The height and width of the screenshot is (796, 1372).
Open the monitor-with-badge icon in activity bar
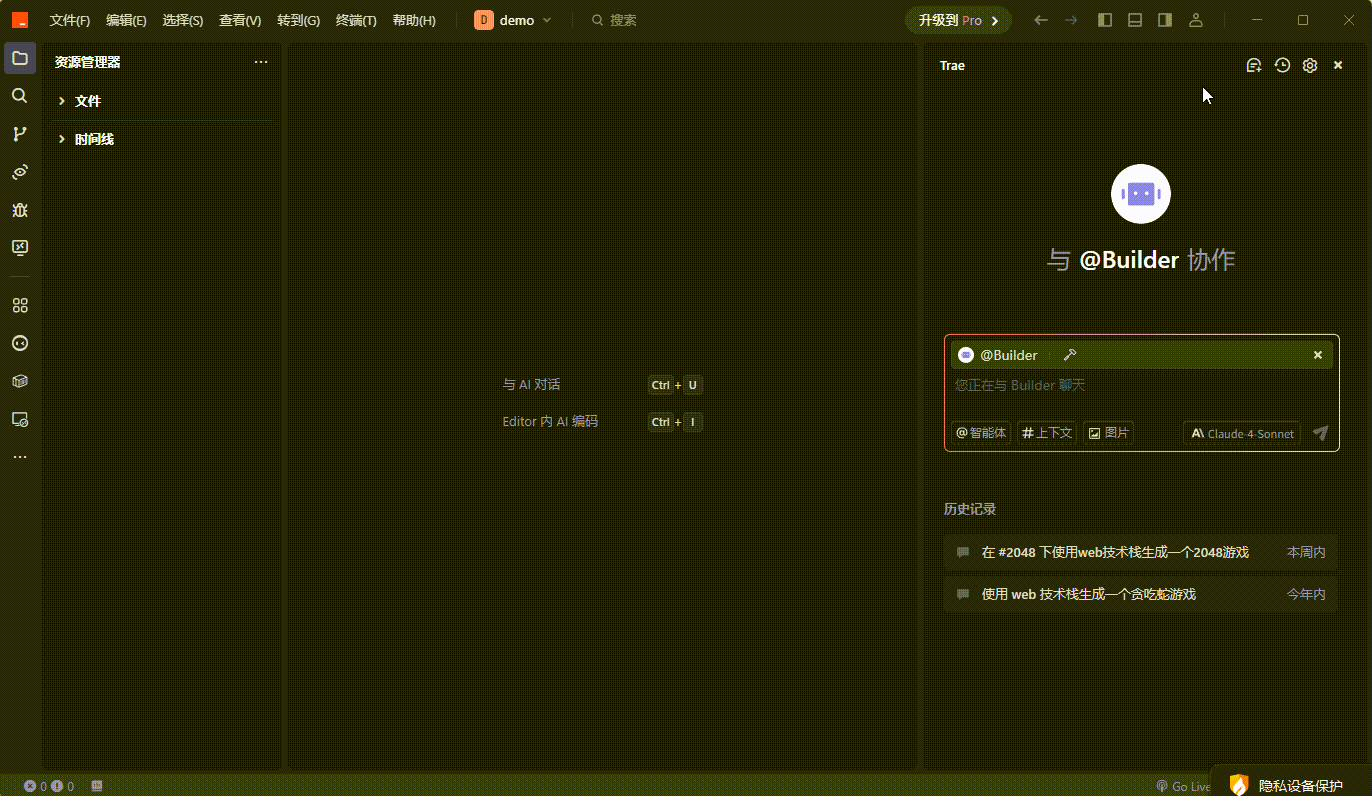20,419
